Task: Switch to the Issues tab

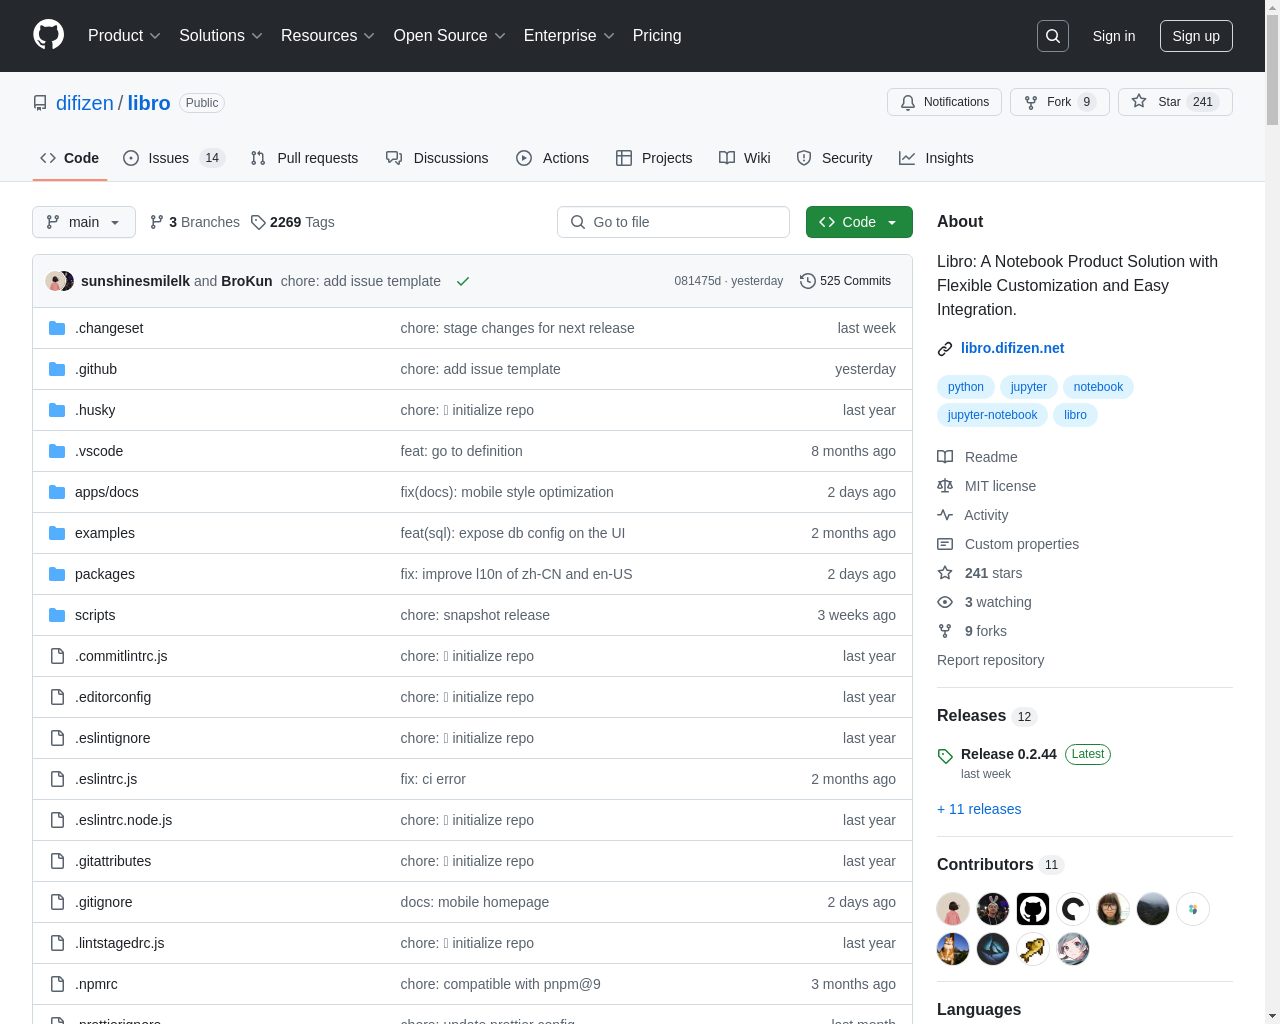Action: coord(174,158)
